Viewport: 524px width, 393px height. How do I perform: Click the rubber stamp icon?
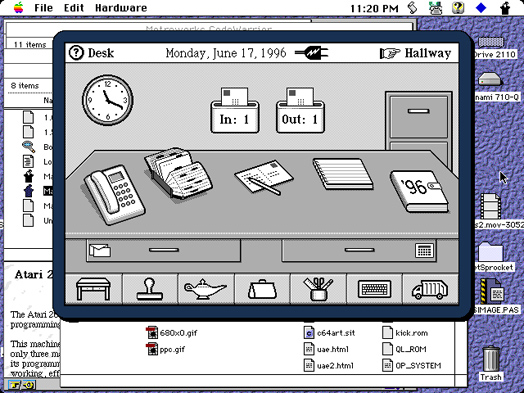coord(150,289)
